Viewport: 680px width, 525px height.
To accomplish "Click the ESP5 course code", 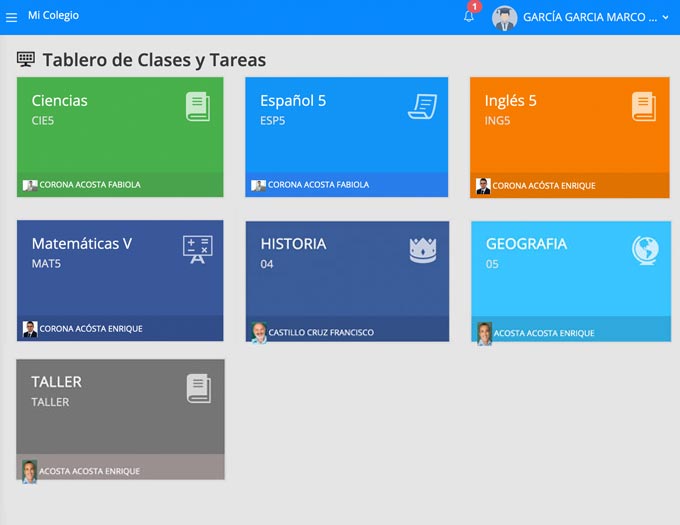I will point(272,121).
